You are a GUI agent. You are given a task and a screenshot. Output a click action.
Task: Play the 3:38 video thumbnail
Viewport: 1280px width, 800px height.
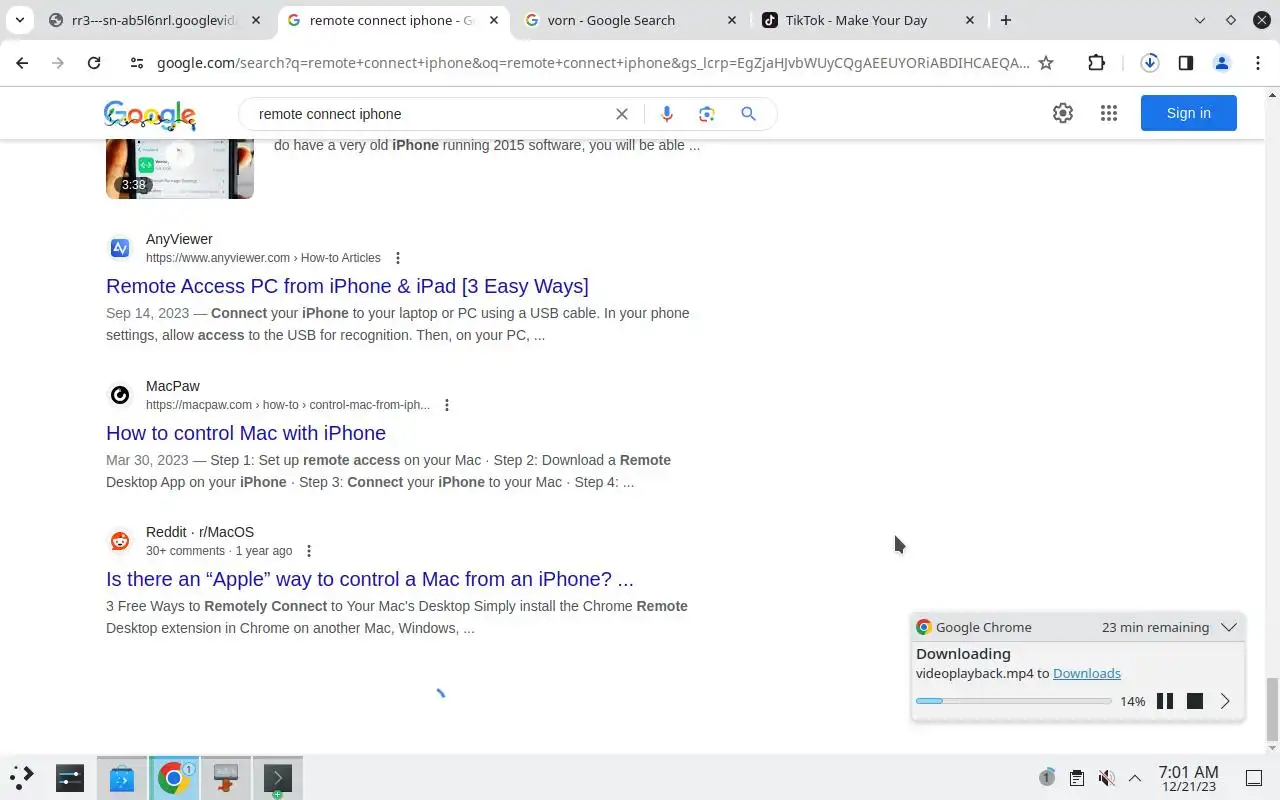coord(180,168)
